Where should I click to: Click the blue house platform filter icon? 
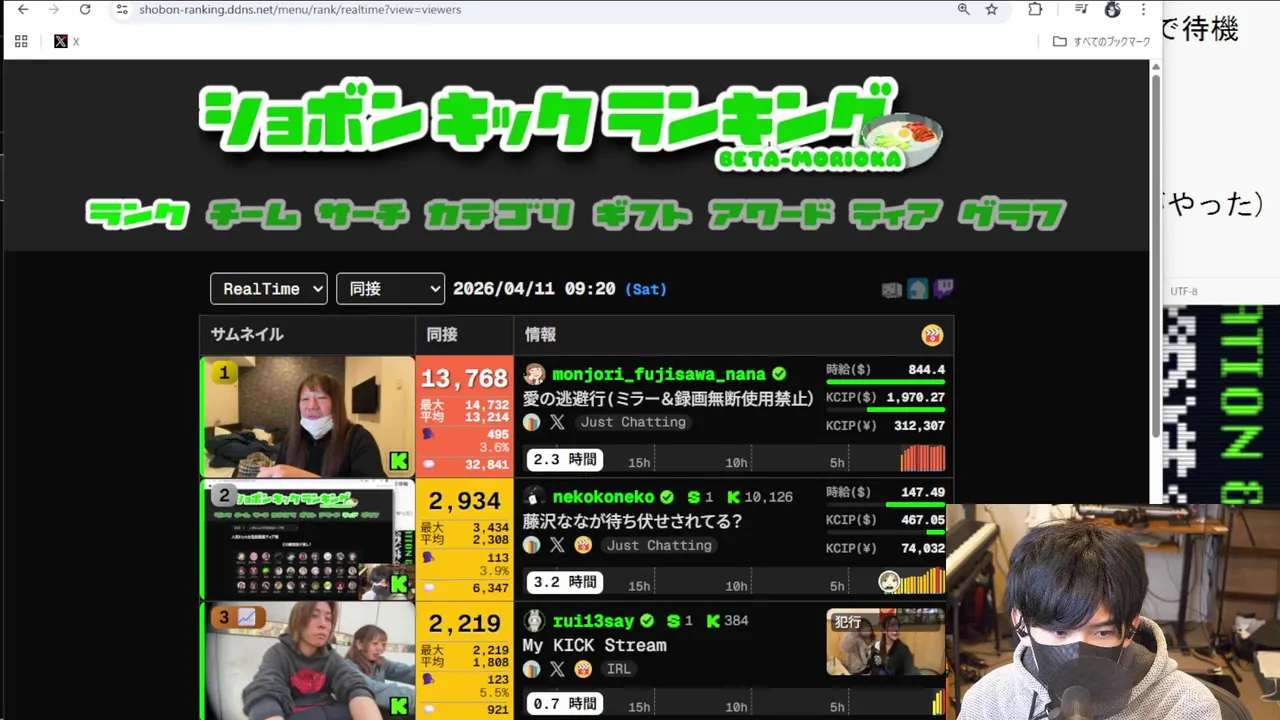pyautogui.click(x=918, y=289)
